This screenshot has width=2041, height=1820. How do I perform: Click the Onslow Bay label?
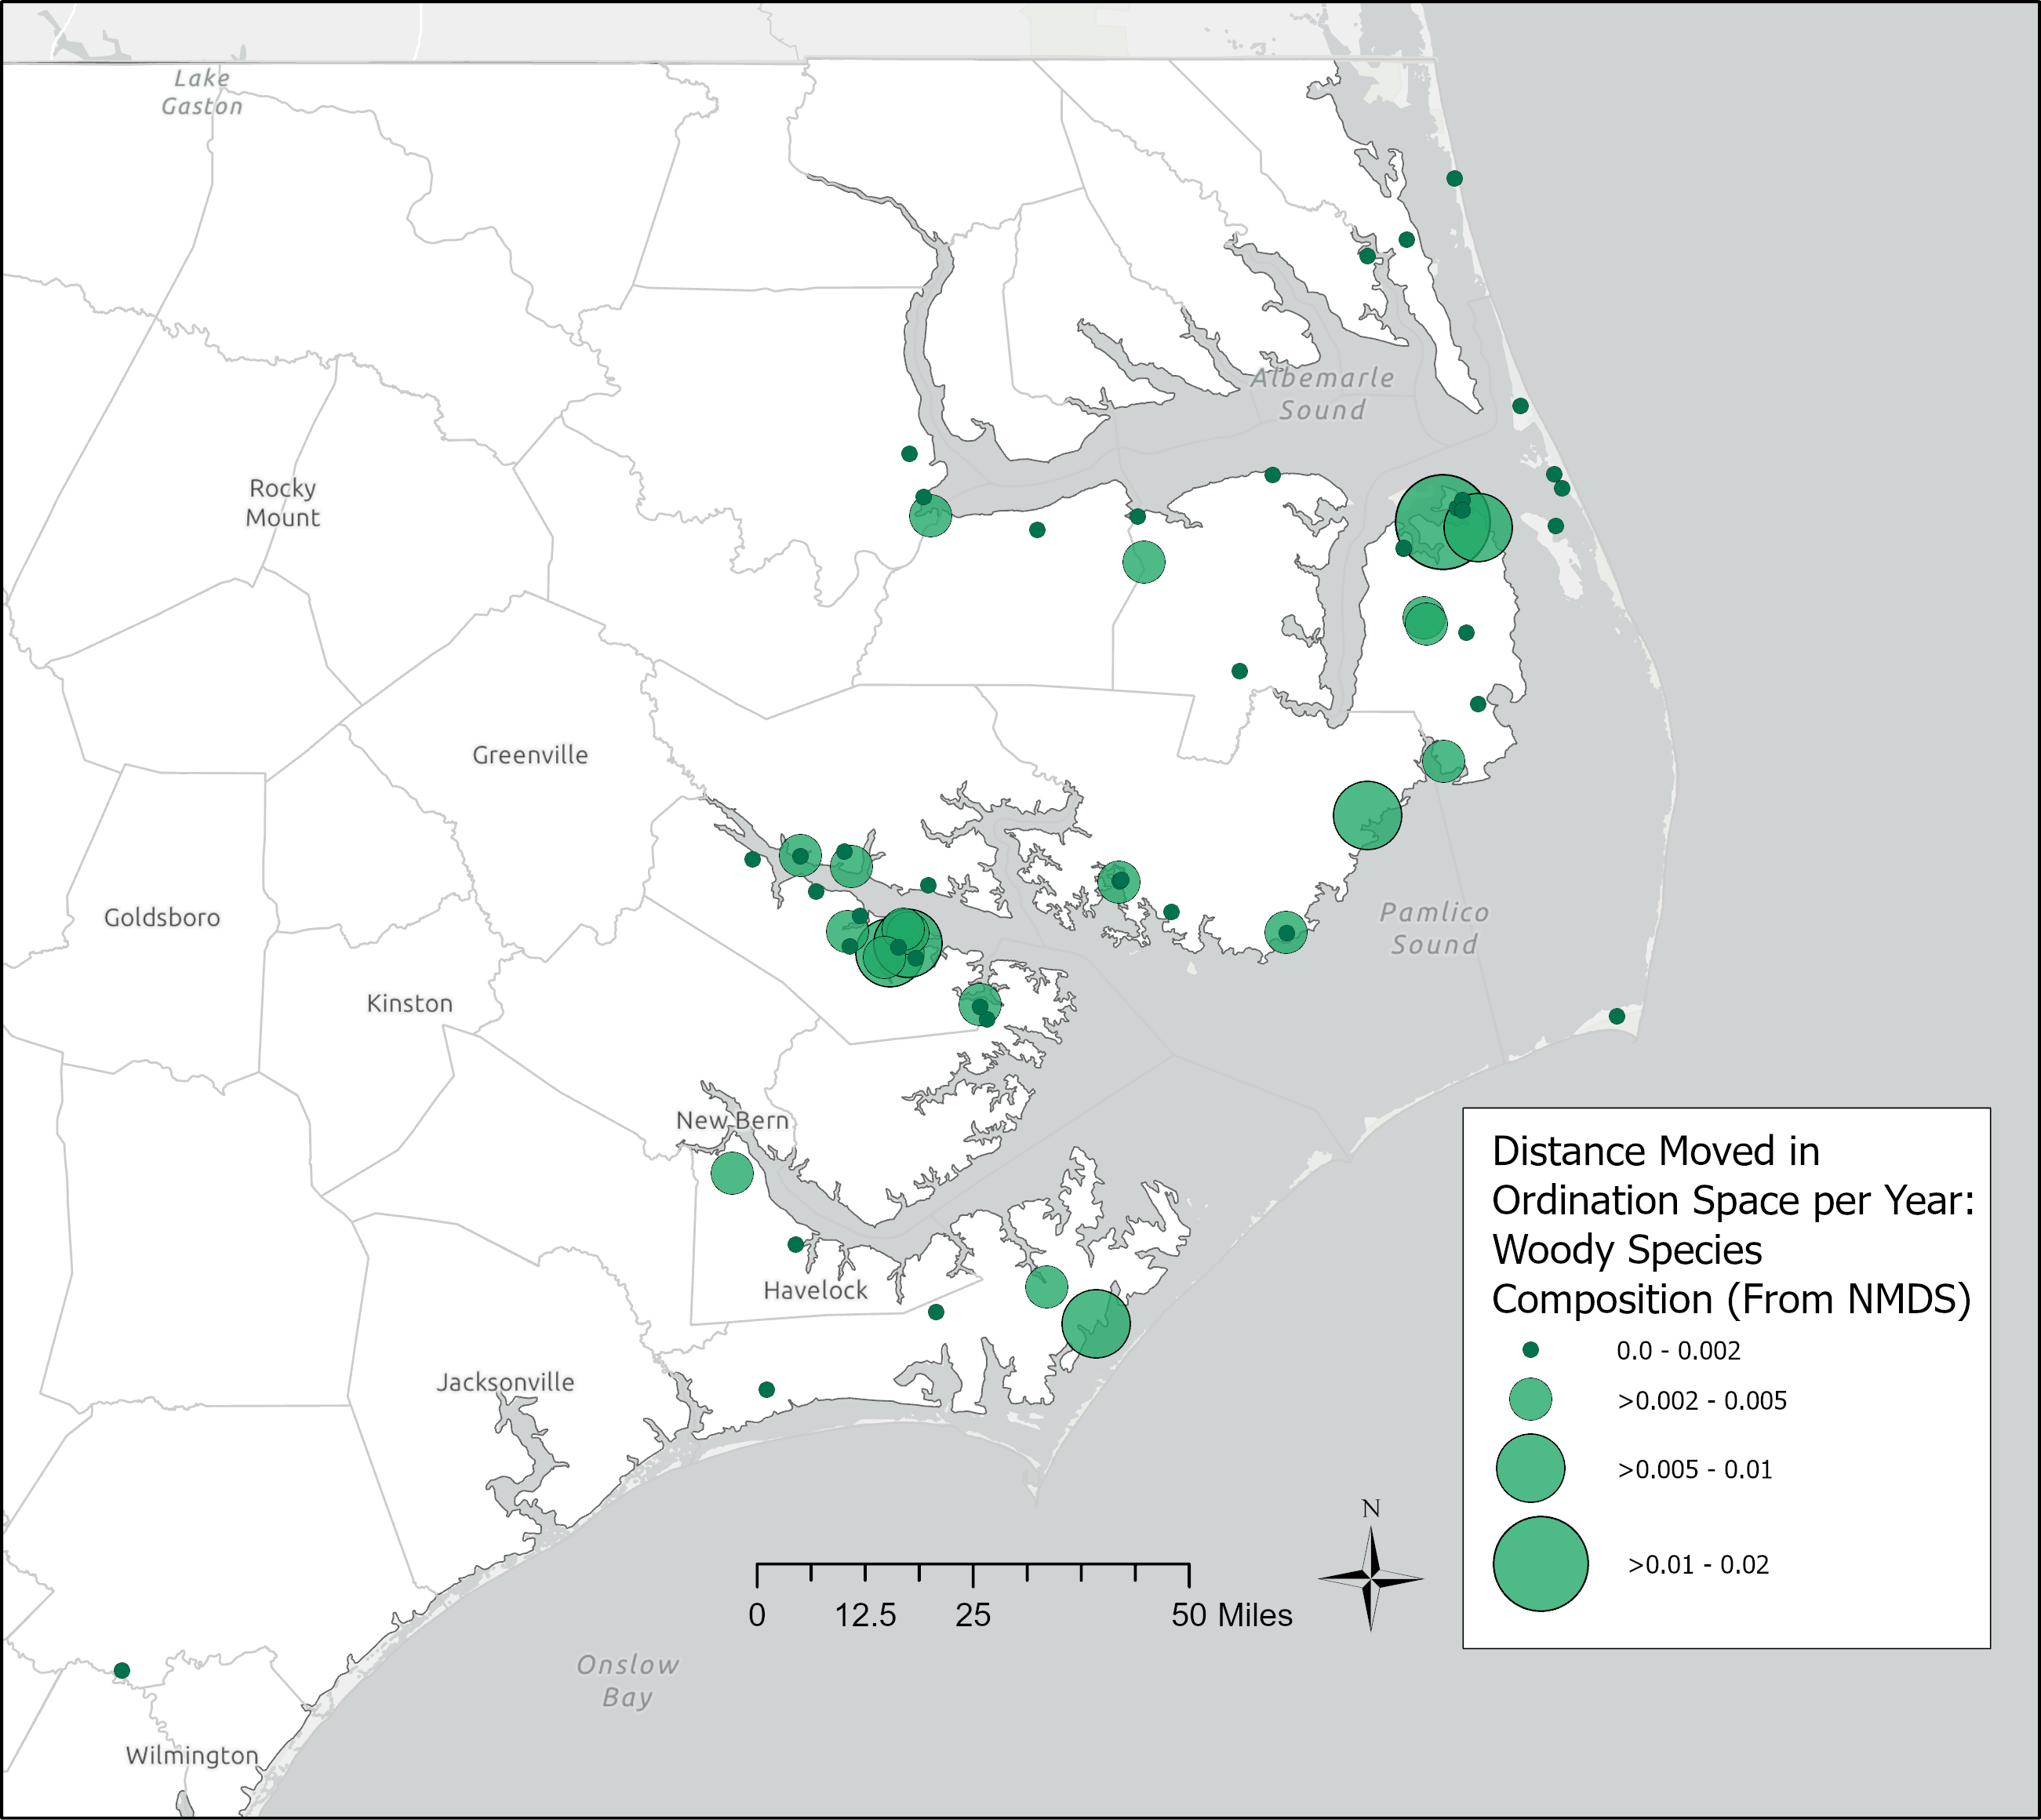pos(627,1681)
